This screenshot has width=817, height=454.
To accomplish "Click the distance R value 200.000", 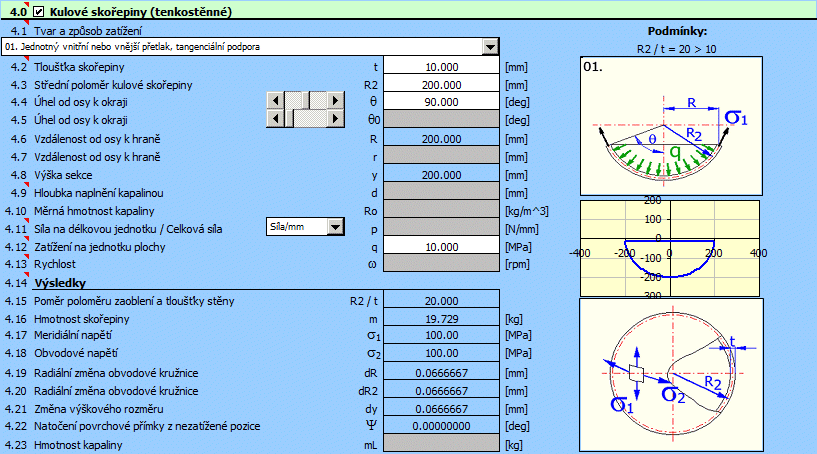I will (441, 139).
